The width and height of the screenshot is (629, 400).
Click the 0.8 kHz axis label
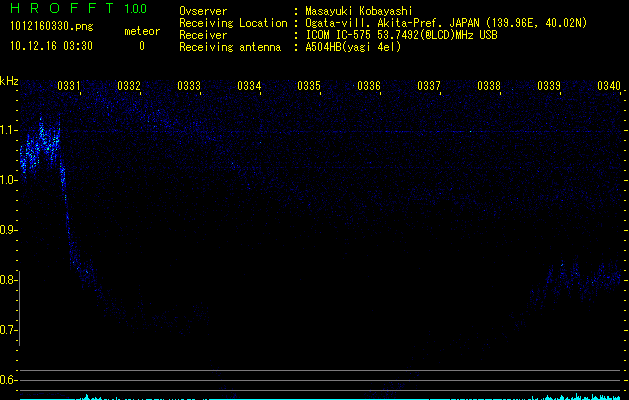coord(7,280)
